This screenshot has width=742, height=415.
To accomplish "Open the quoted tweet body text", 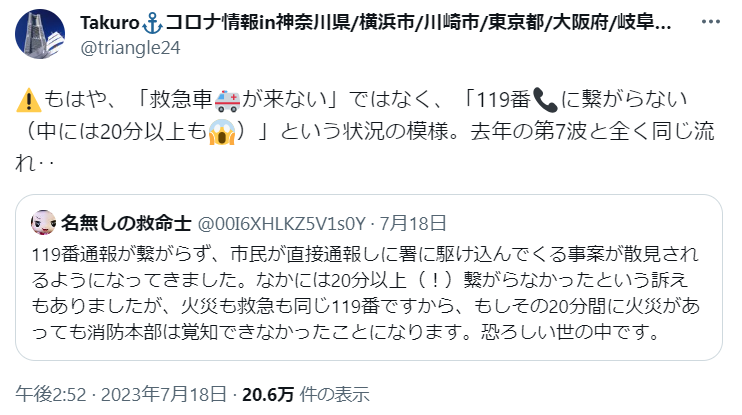I will [365, 293].
